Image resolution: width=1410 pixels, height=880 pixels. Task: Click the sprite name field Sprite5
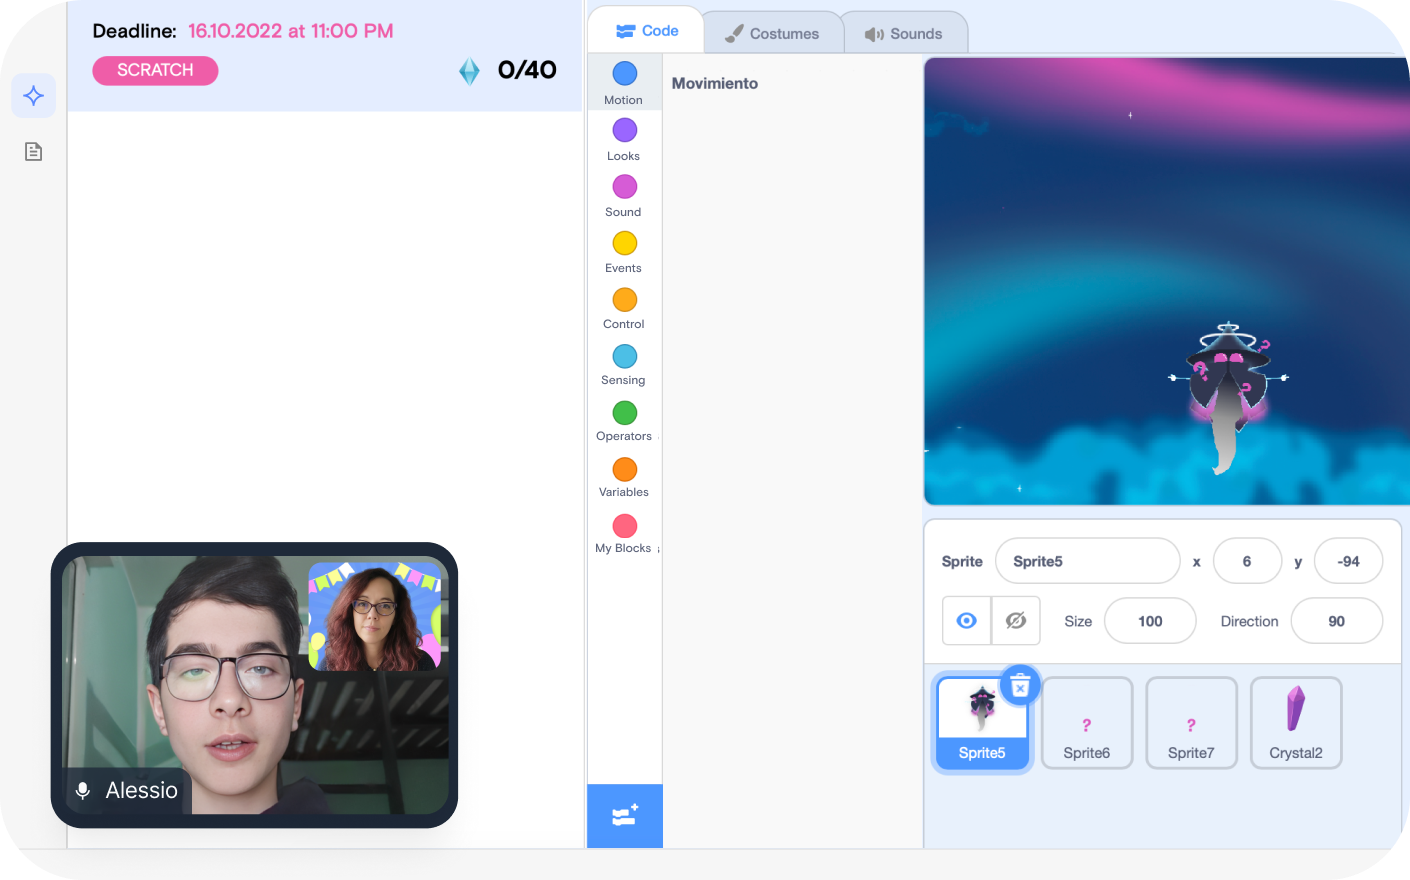[x=1087, y=561]
